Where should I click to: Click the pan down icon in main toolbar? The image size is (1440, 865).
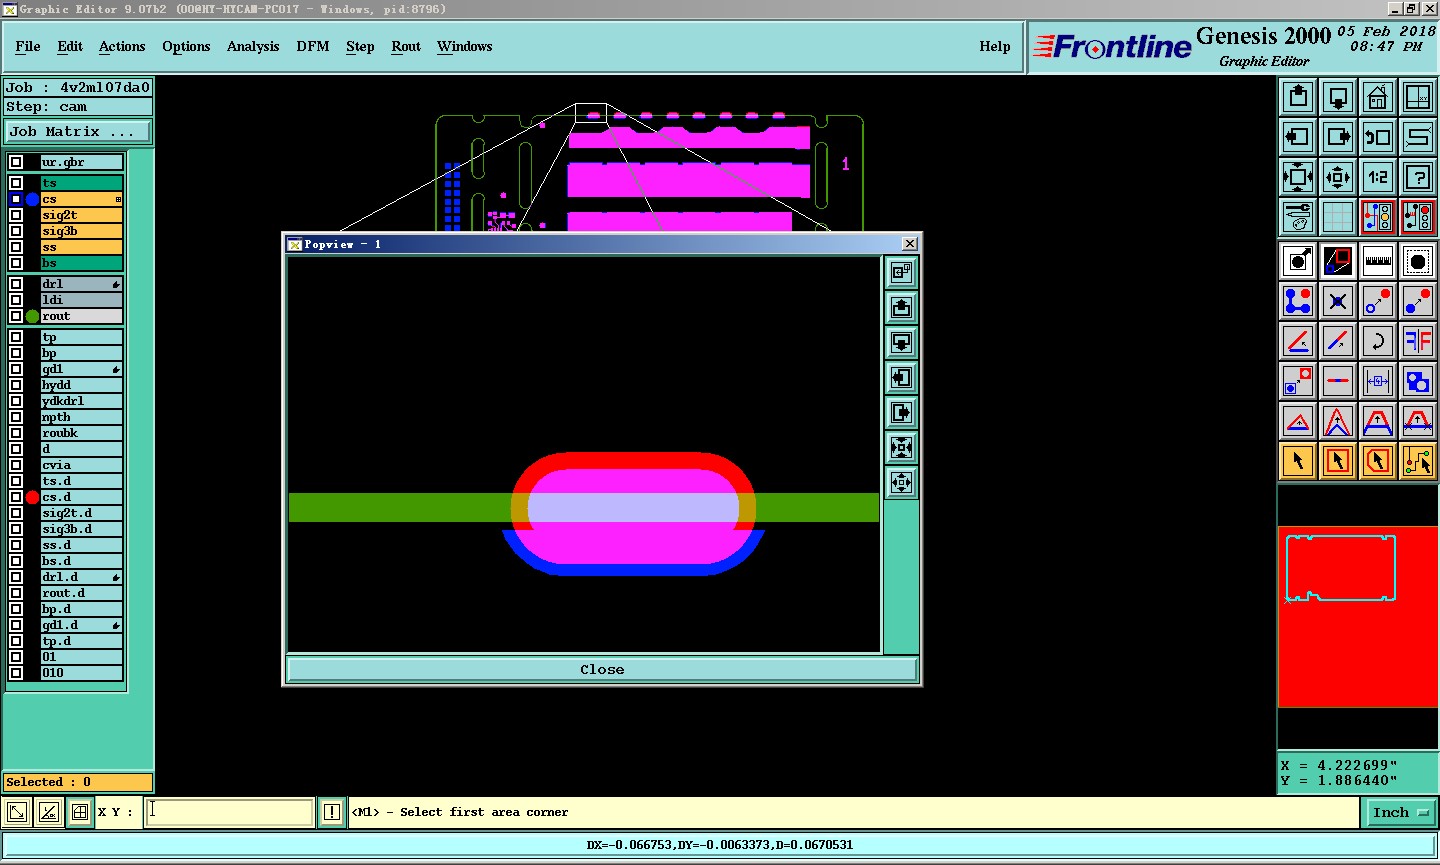coord(1338,97)
